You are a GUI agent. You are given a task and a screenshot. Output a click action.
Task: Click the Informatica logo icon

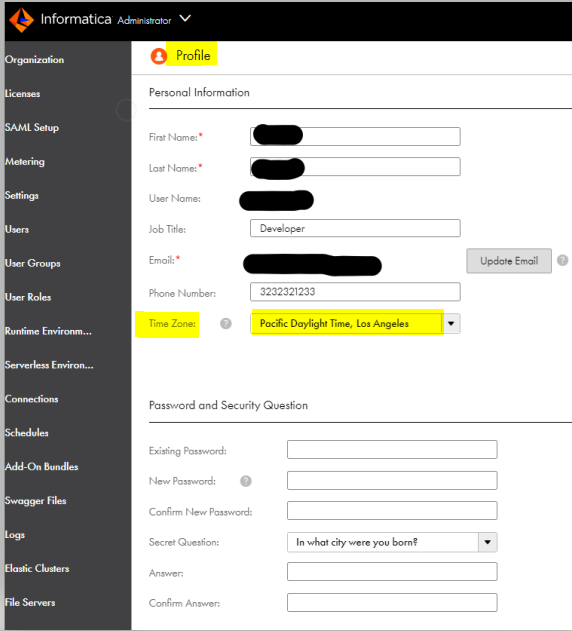point(21,19)
